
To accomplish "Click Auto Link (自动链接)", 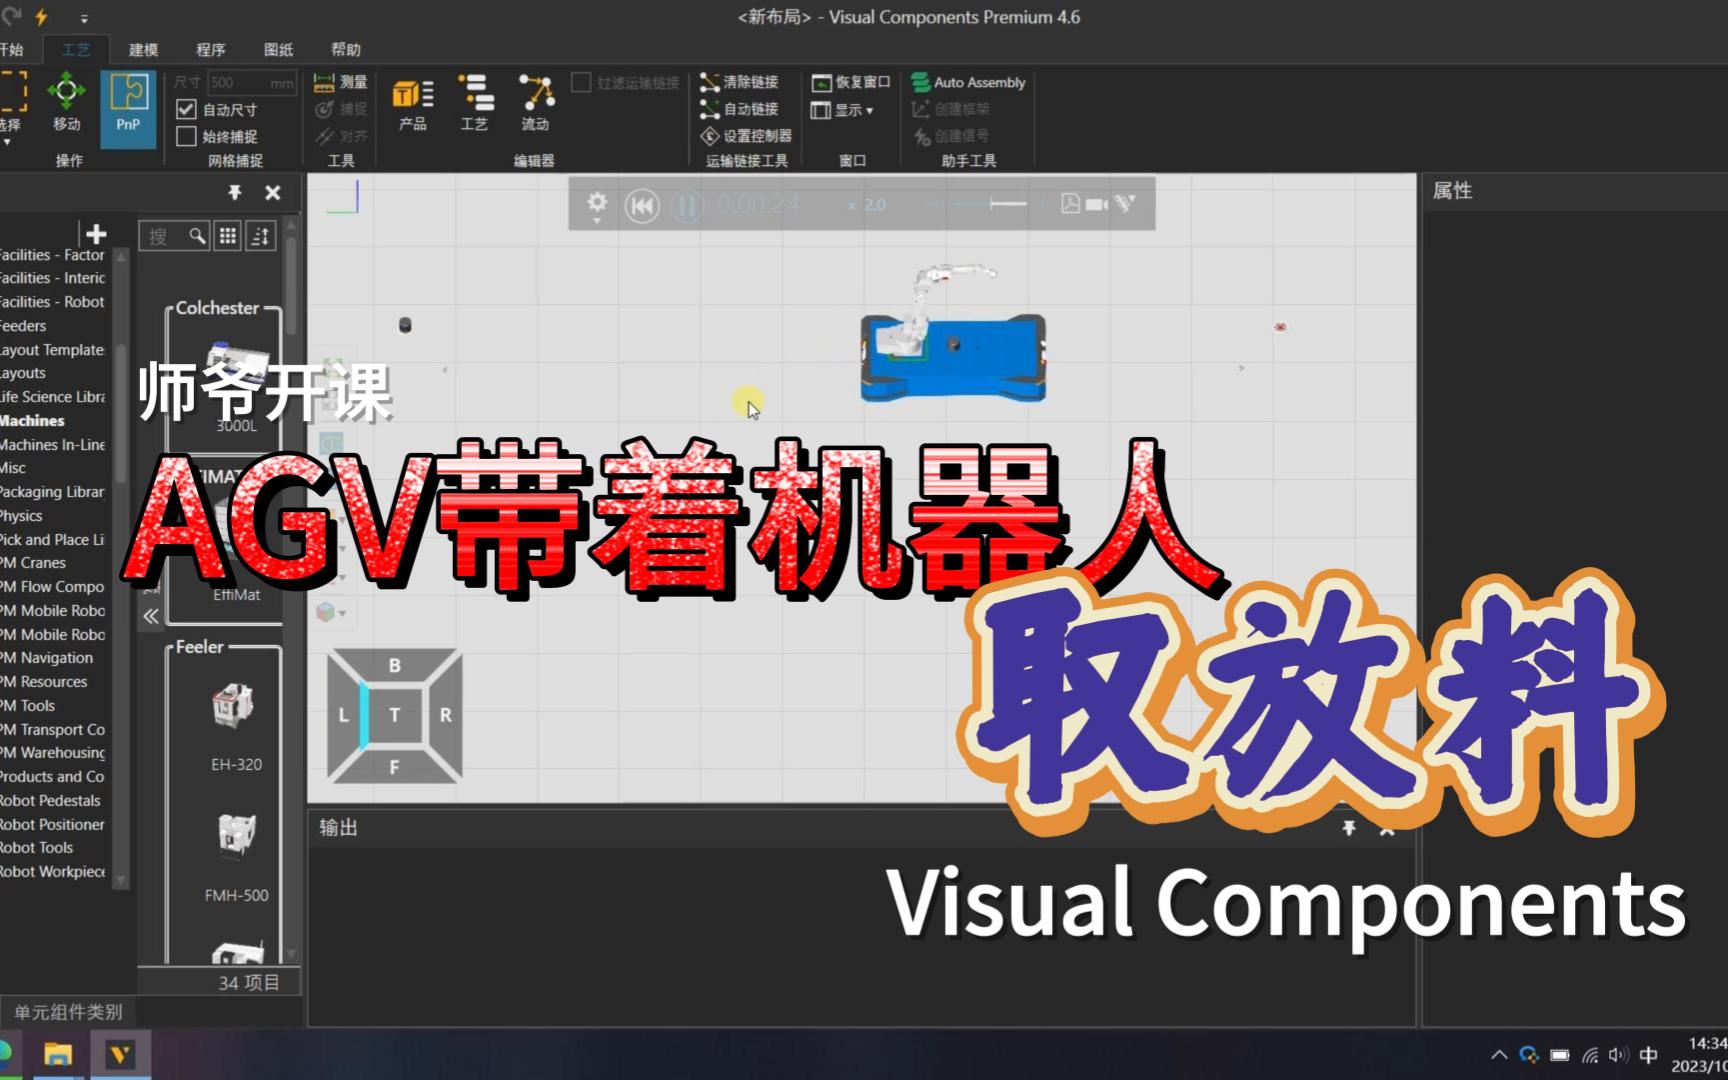I will 739,109.
